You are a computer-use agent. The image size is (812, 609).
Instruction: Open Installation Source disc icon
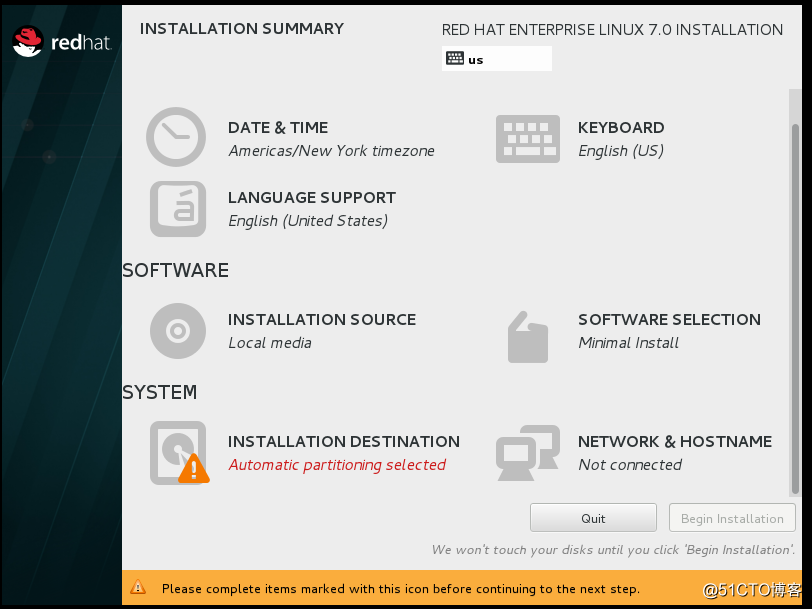point(178,331)
